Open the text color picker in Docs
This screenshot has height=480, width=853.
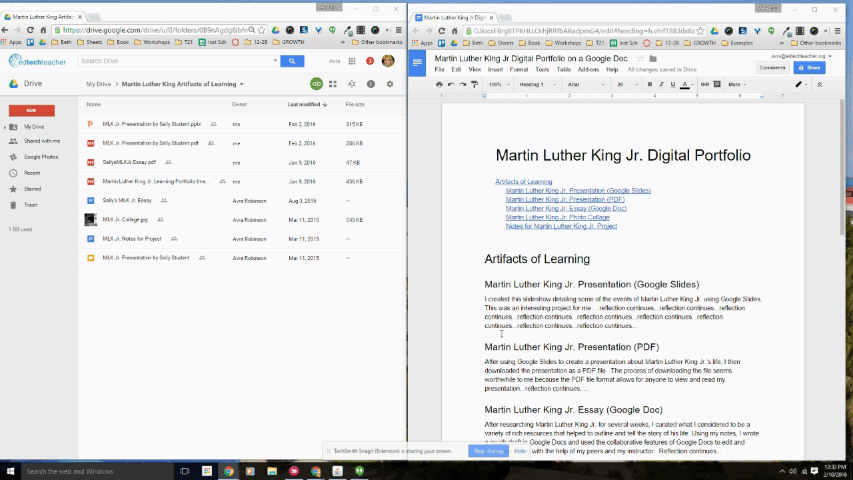[x=685, y=84]
